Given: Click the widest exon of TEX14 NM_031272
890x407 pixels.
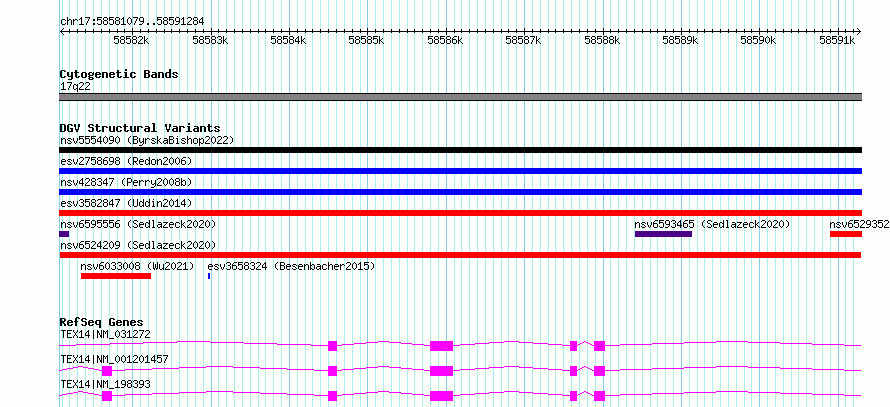Looking at the screenshot, I should click(x=442, y=346).
